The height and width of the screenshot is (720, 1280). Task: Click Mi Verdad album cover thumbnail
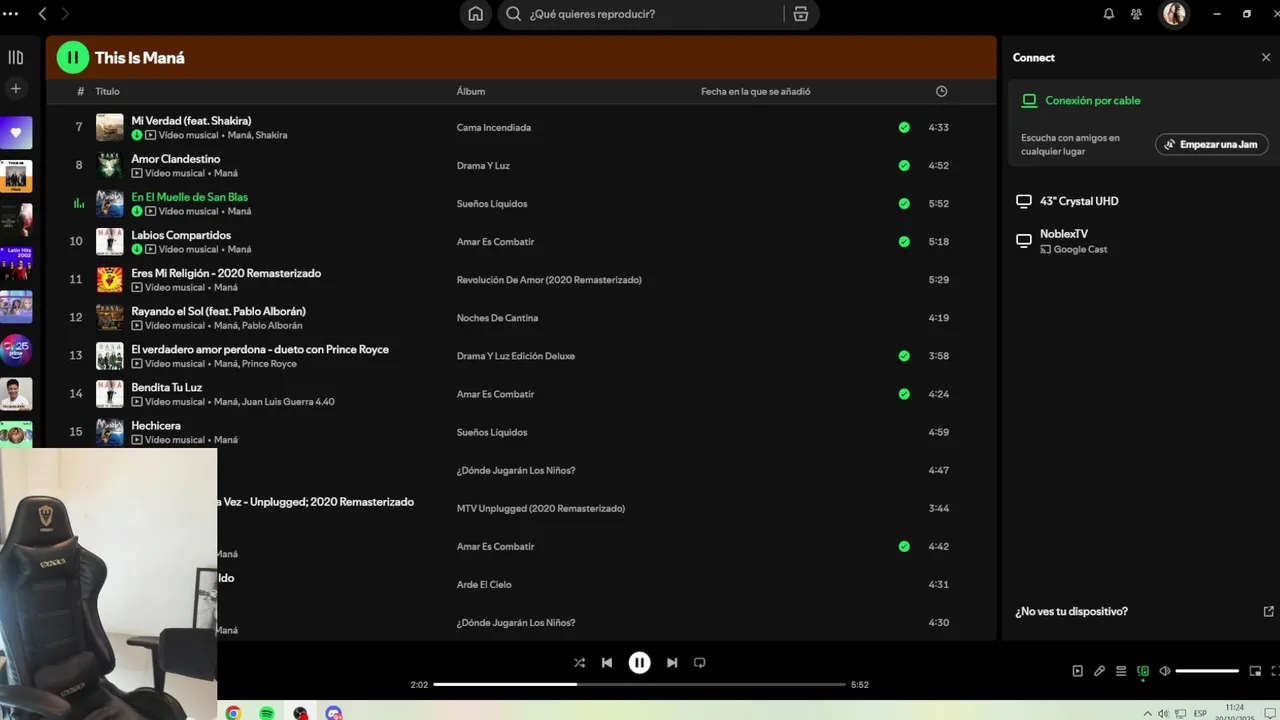[110, 128]
